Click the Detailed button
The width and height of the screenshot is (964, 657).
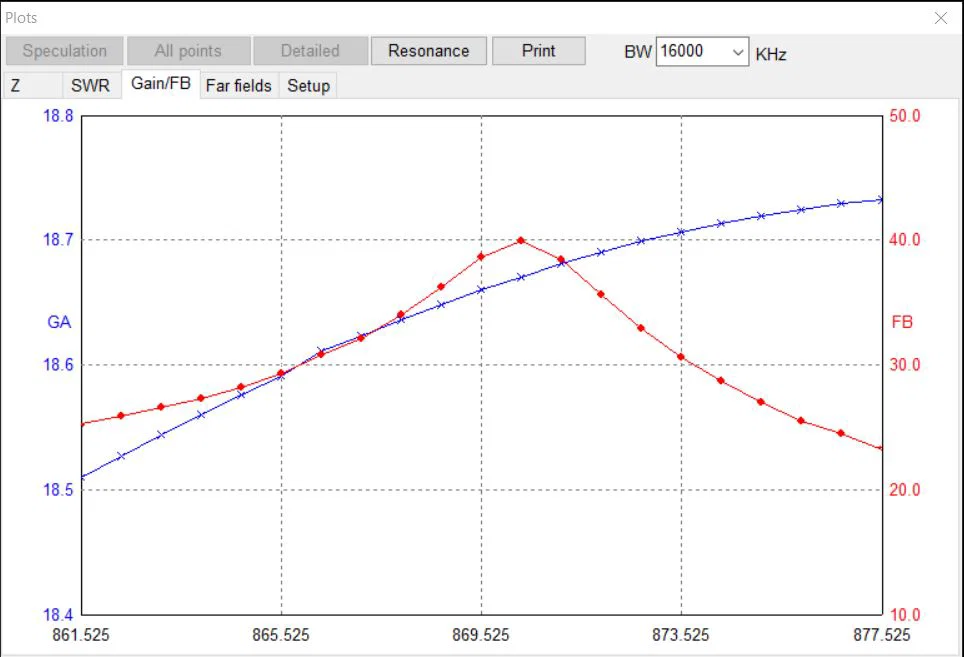(x=310, y=51)
